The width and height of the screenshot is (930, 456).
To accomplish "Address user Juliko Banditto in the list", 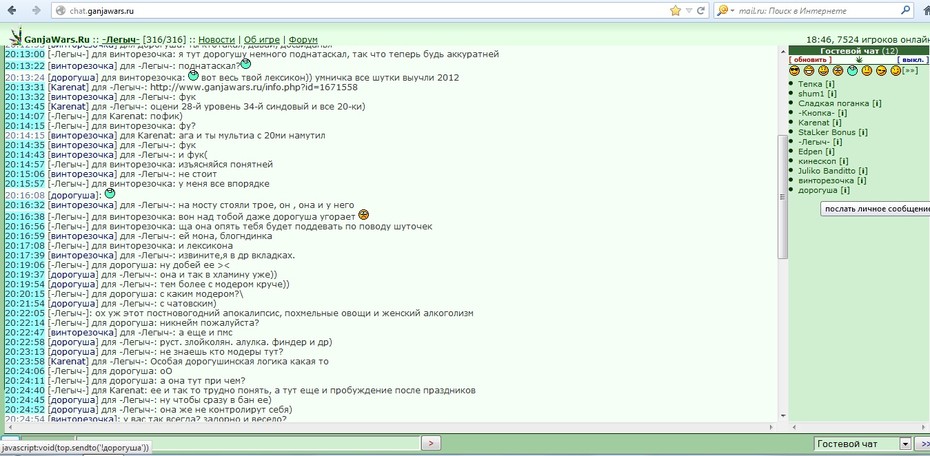I will 827,171.
